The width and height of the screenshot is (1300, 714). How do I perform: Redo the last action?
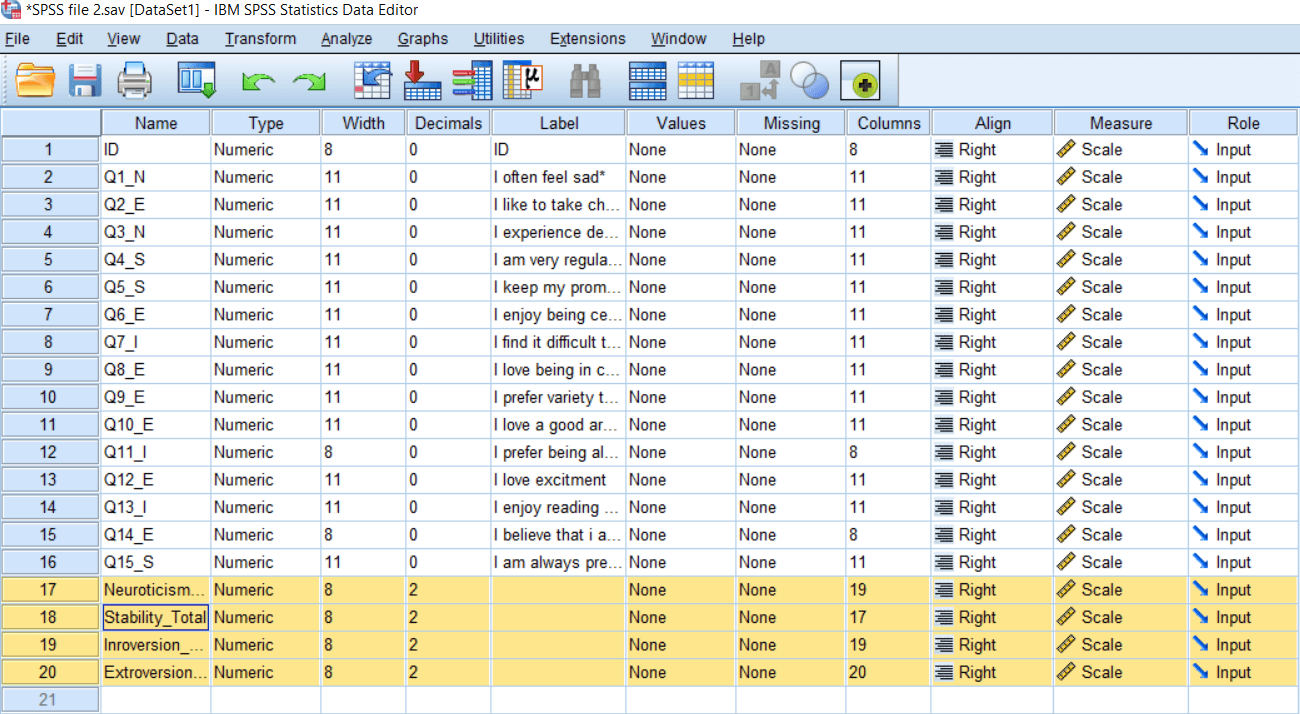309,80
